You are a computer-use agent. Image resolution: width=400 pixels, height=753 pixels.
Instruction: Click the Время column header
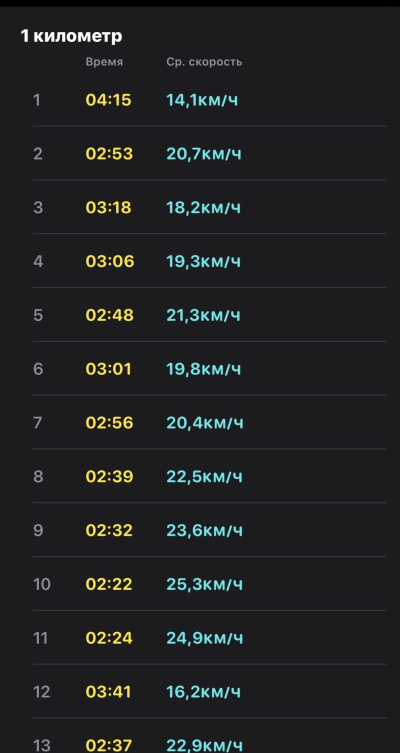[x=104, y=62]
